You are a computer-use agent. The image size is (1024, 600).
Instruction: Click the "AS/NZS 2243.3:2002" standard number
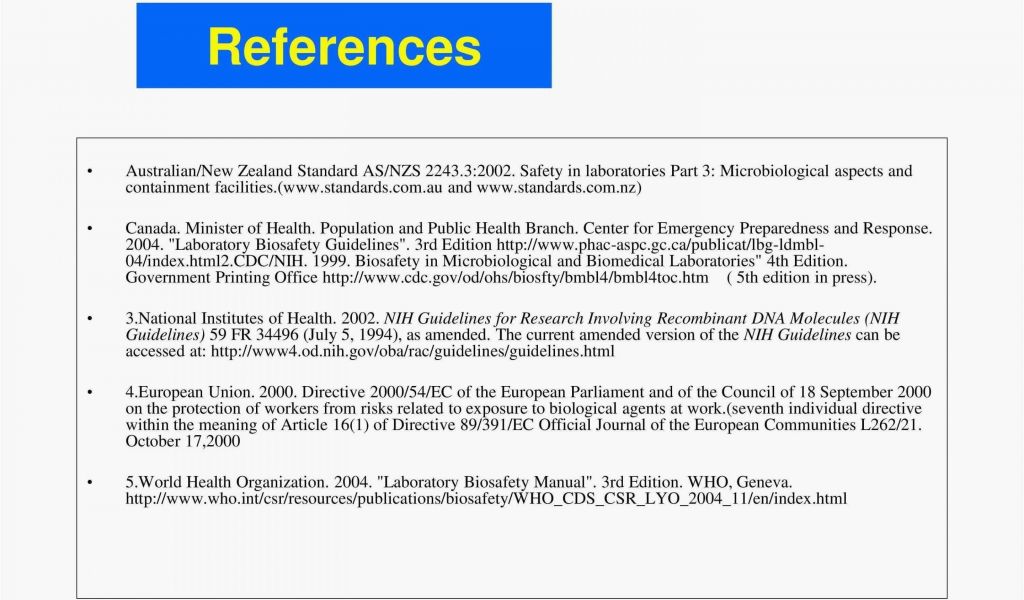438,171
